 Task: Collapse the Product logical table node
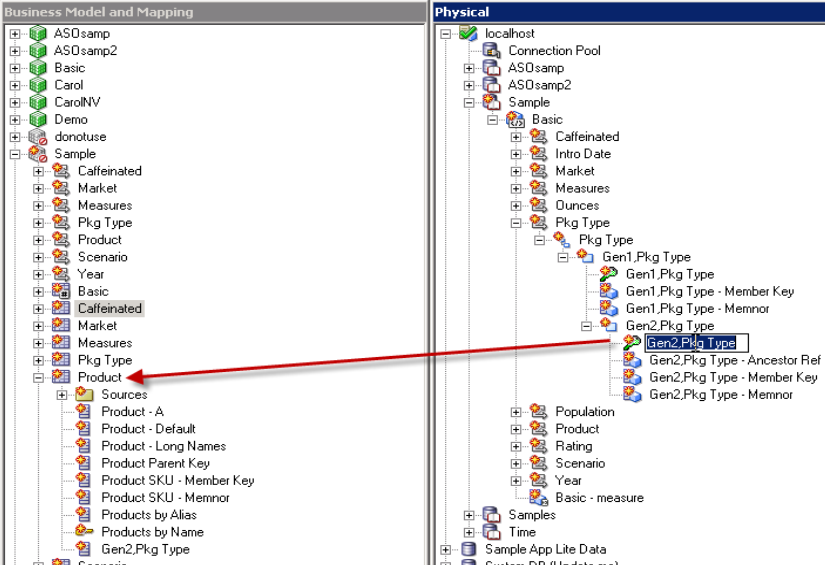pyautogui.click(x=38, y=378)
